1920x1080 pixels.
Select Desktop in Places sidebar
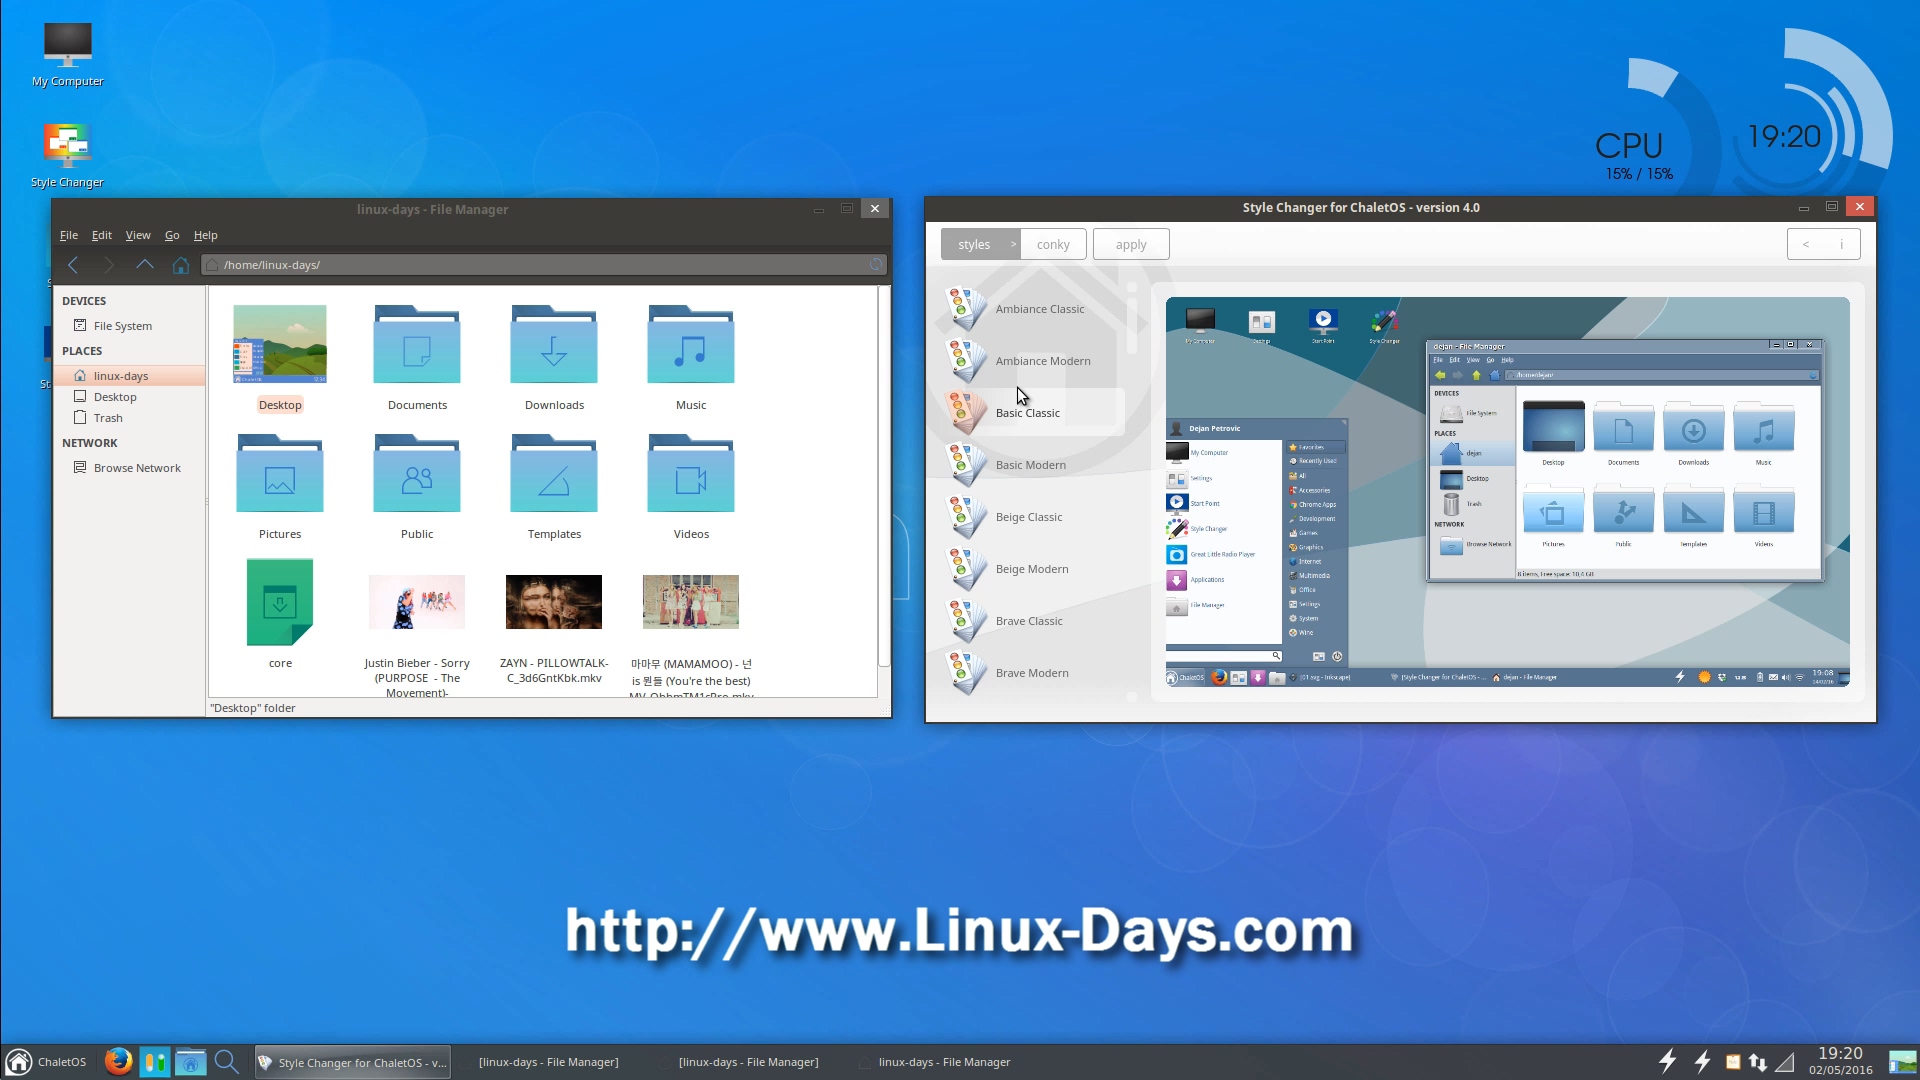(128, 397)
